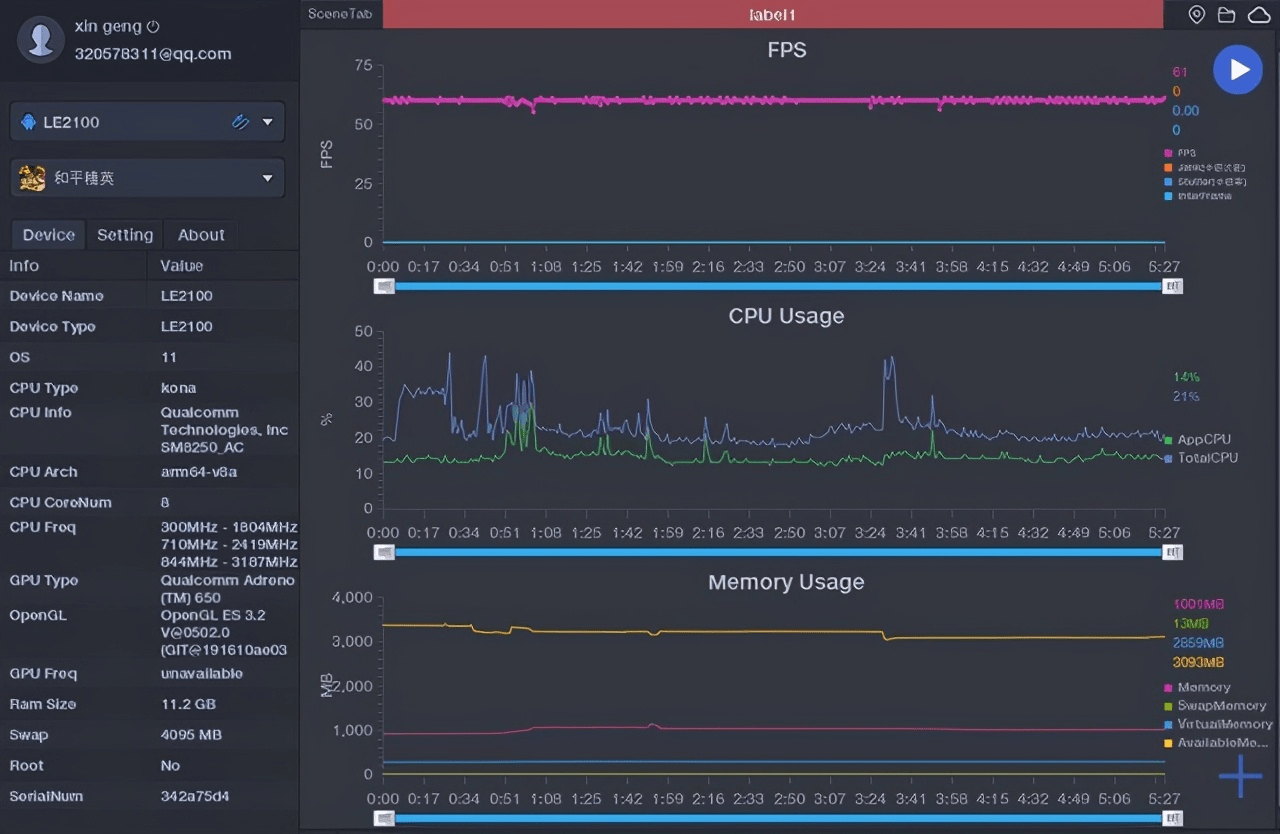Click the email 320578311@qq.com

[153, 54]
